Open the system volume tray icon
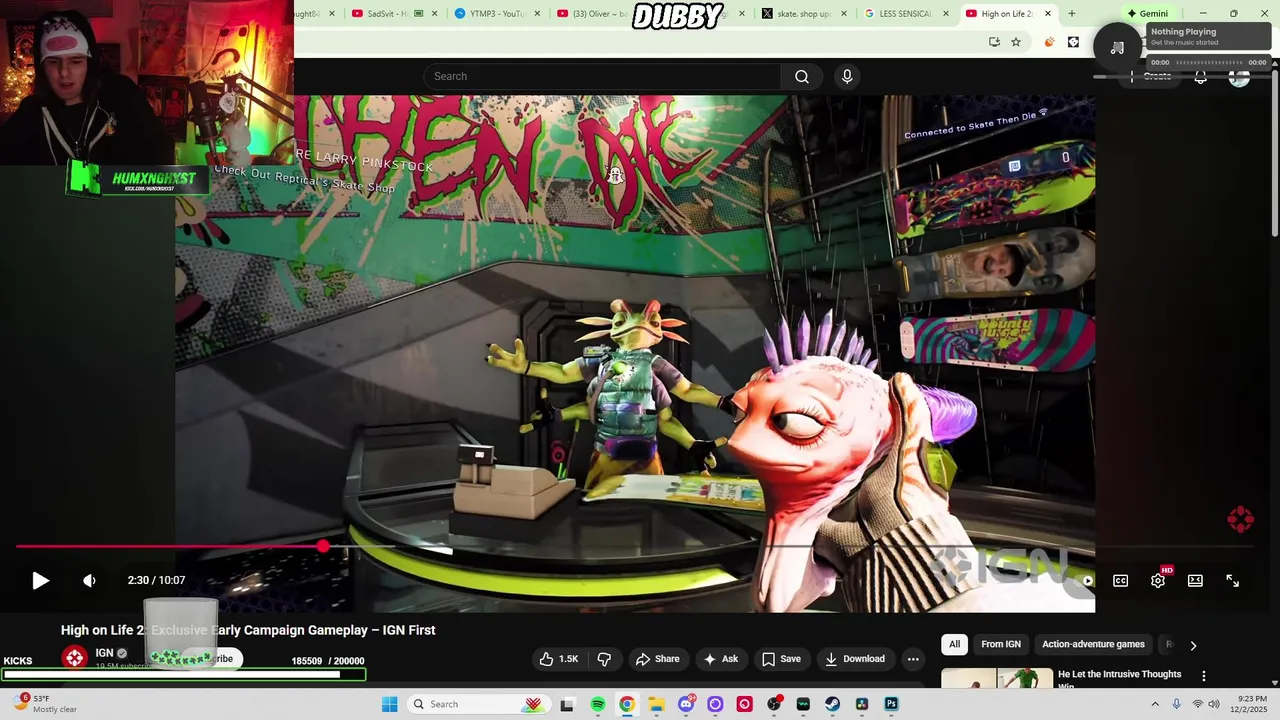Image resolution: width=1280 pixels, height=720 pixels. coord(1214,704)
